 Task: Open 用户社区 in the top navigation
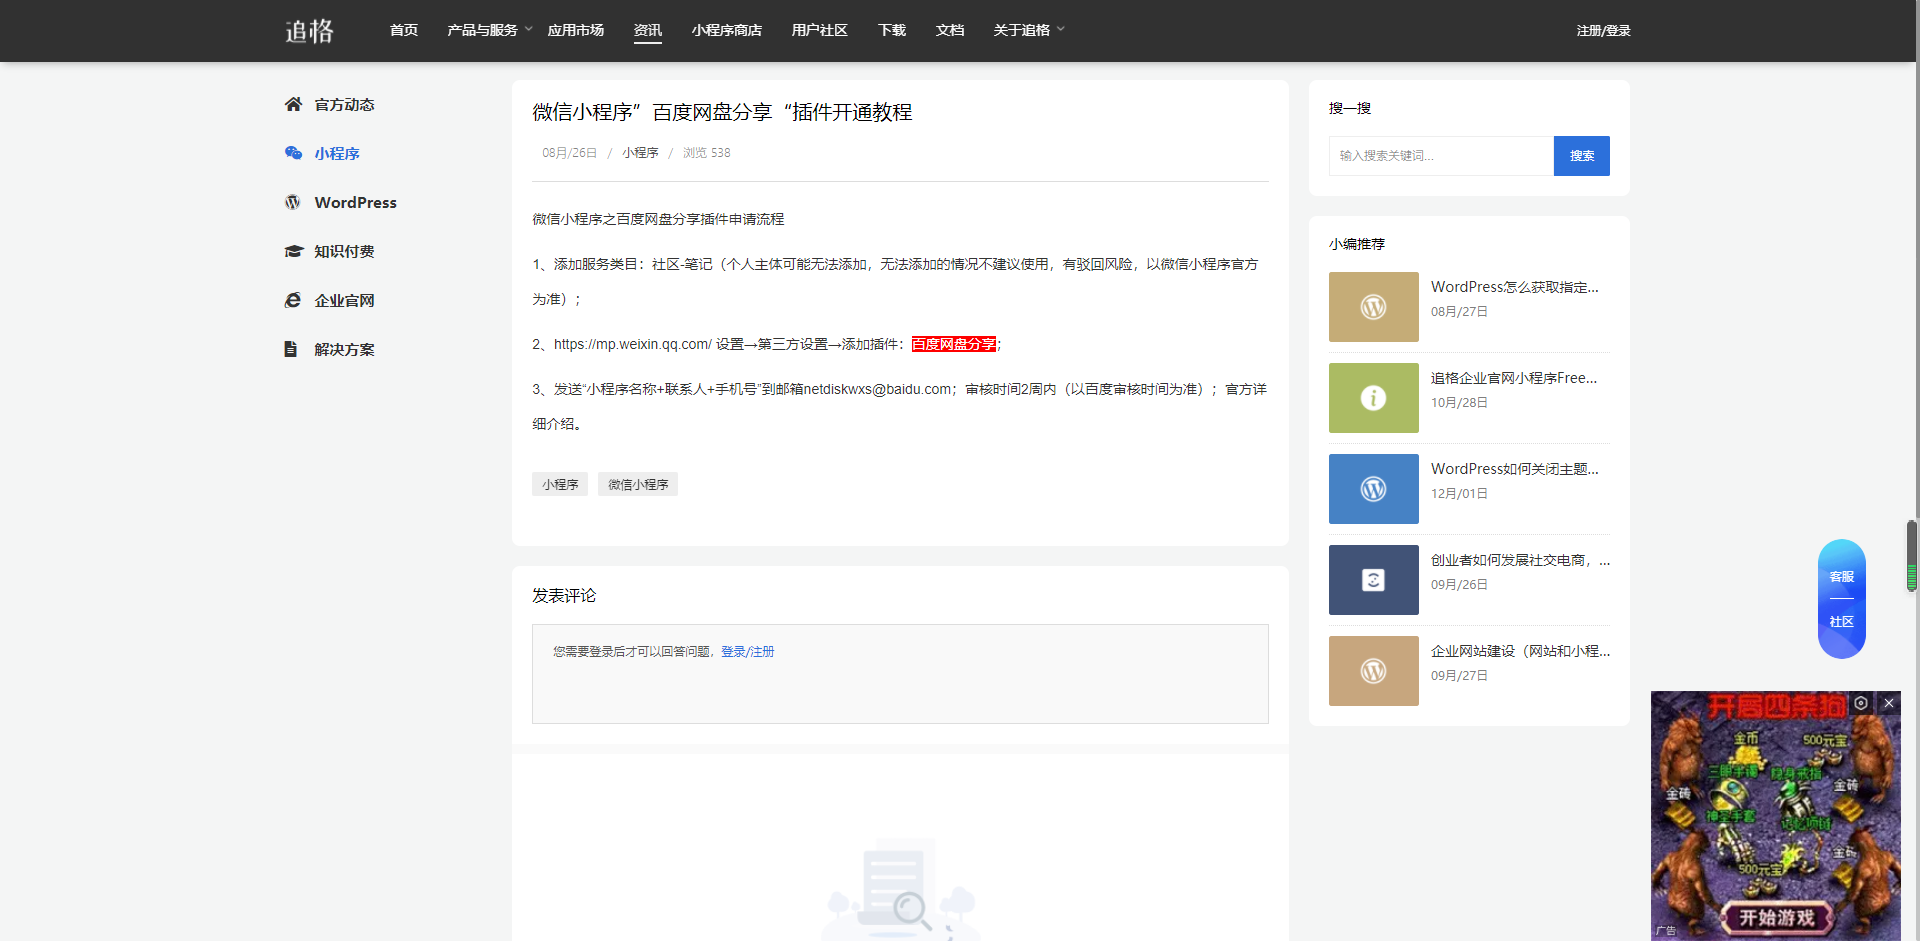(820, 30)
